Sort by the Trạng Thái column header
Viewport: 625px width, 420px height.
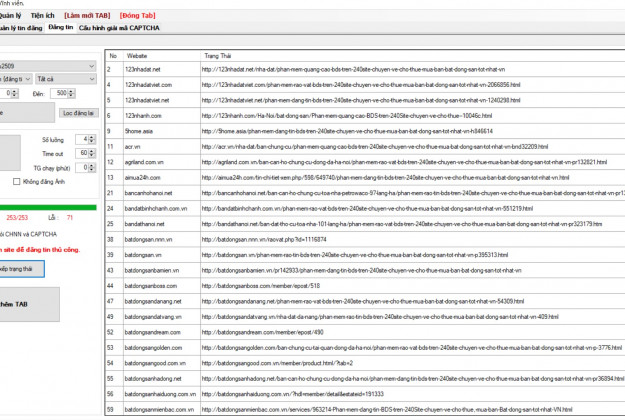(x=413, y=56)
